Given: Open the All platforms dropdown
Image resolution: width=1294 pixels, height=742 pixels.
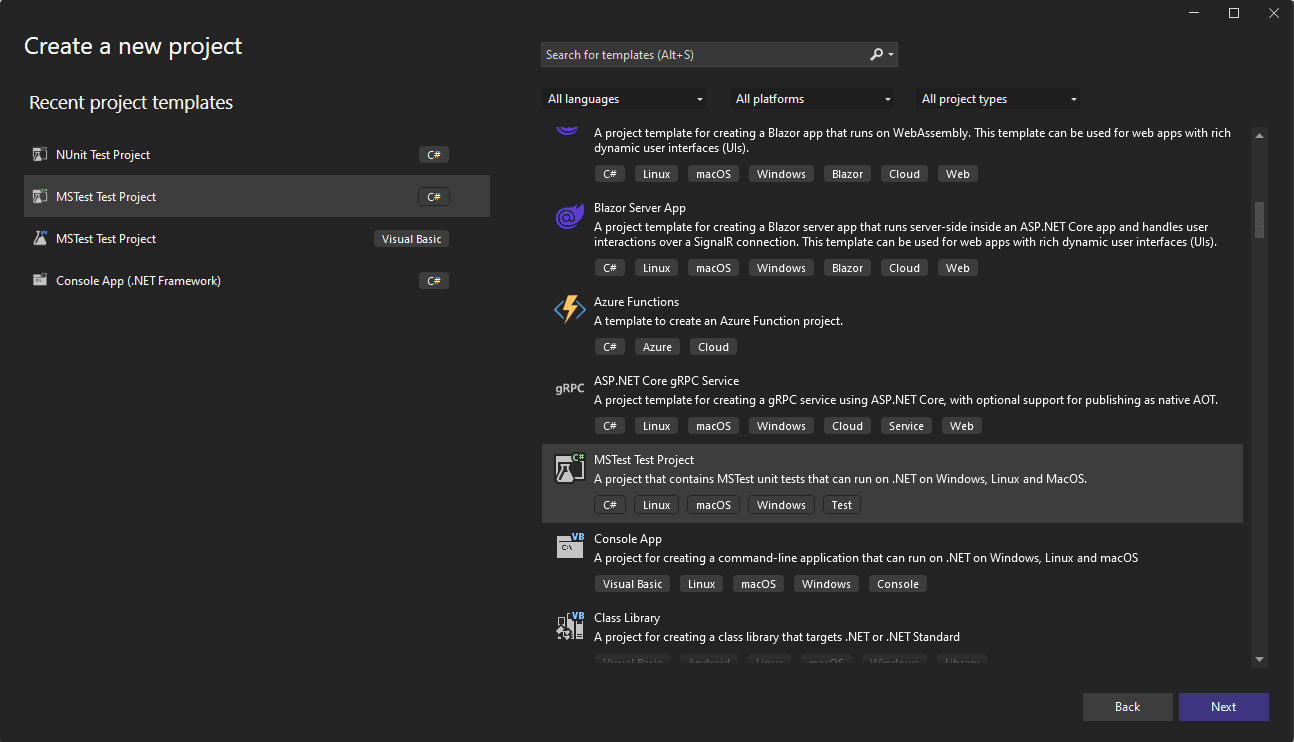Looking at the screenshot, I should tap(813, 99).
